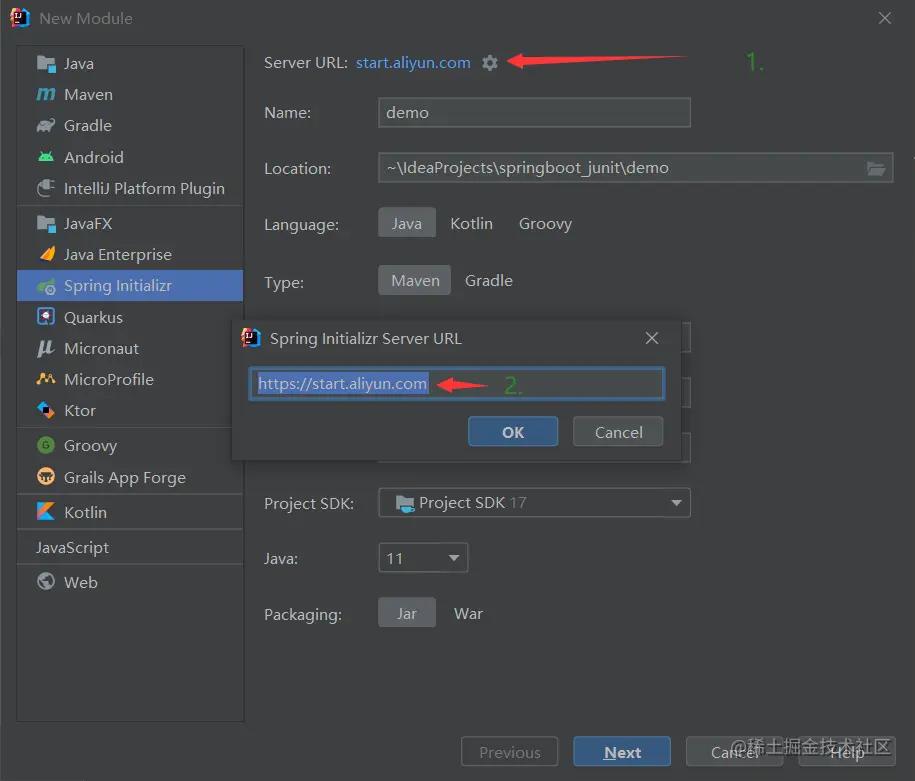
Task: Select Groovy as the language
Action: click(x=546, y=224)
